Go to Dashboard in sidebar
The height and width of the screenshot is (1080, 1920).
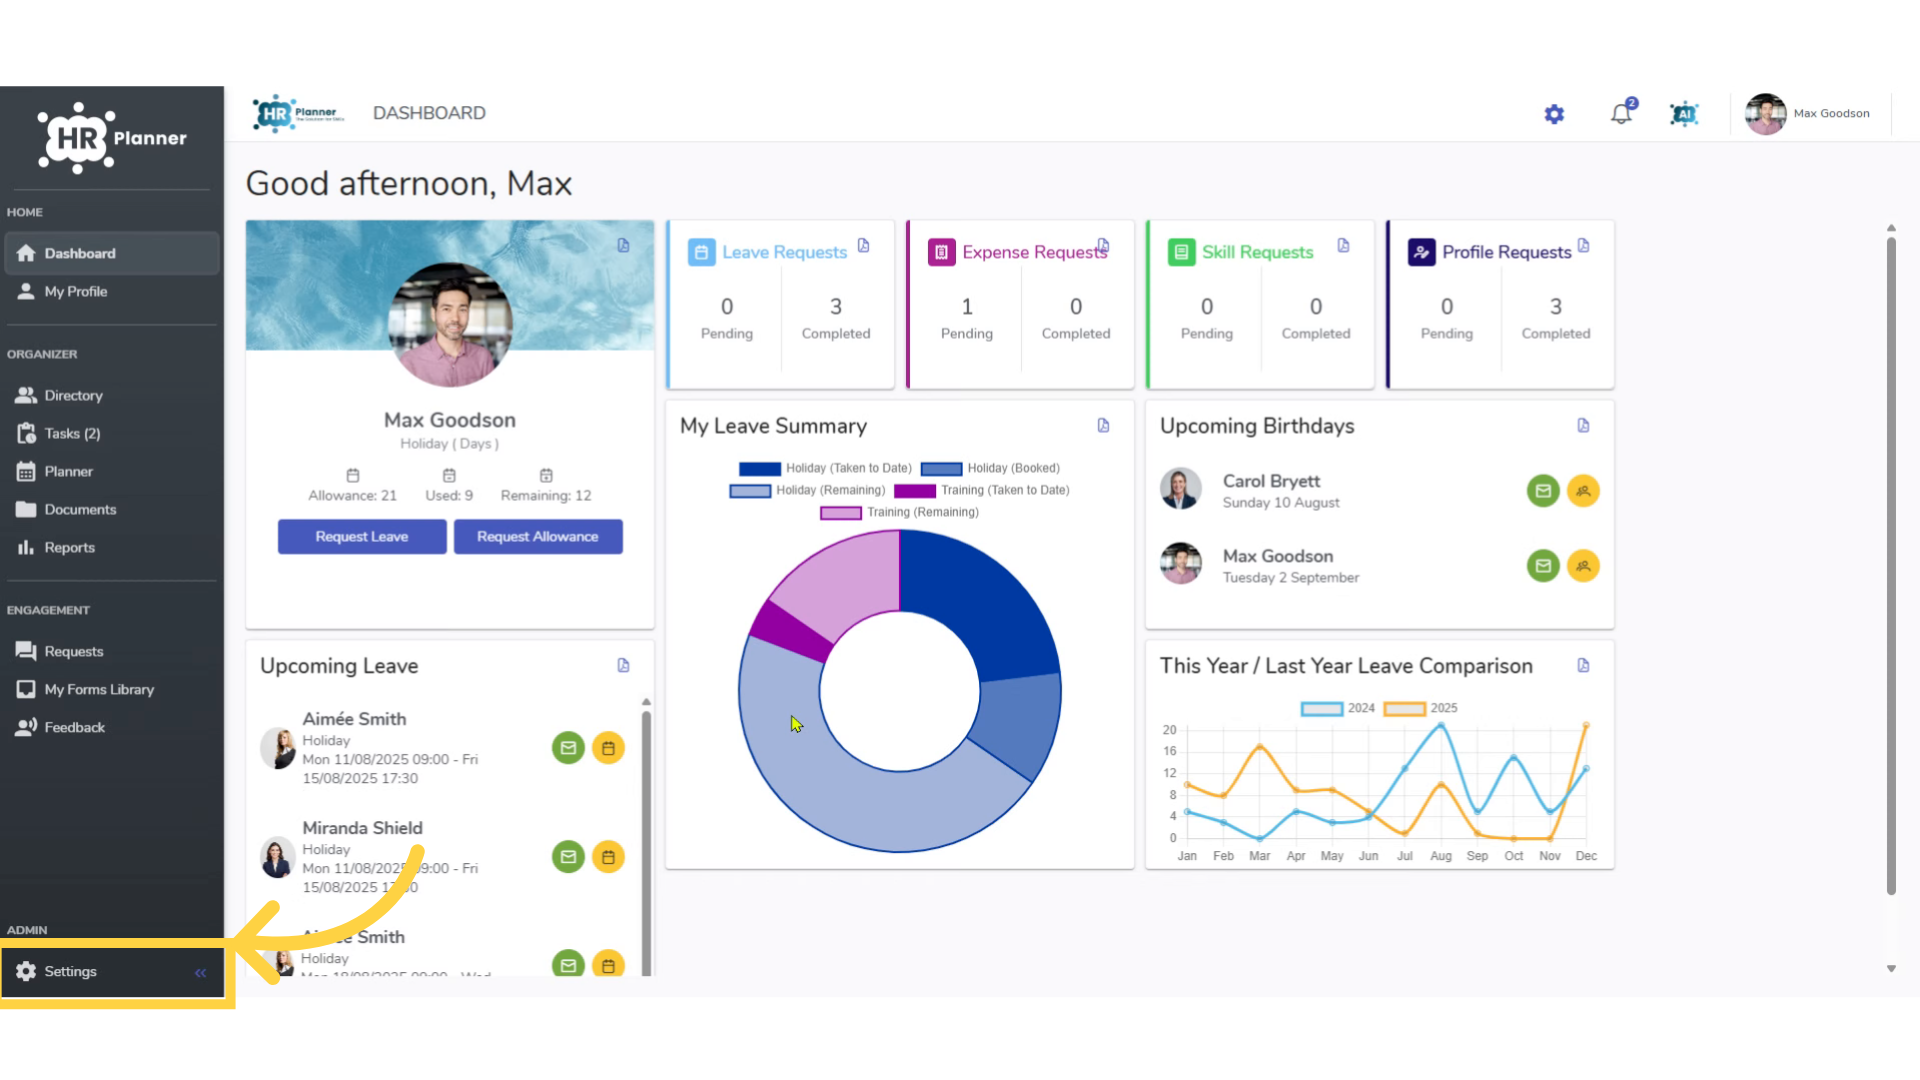pyautogui.click(x=111, y=254)
